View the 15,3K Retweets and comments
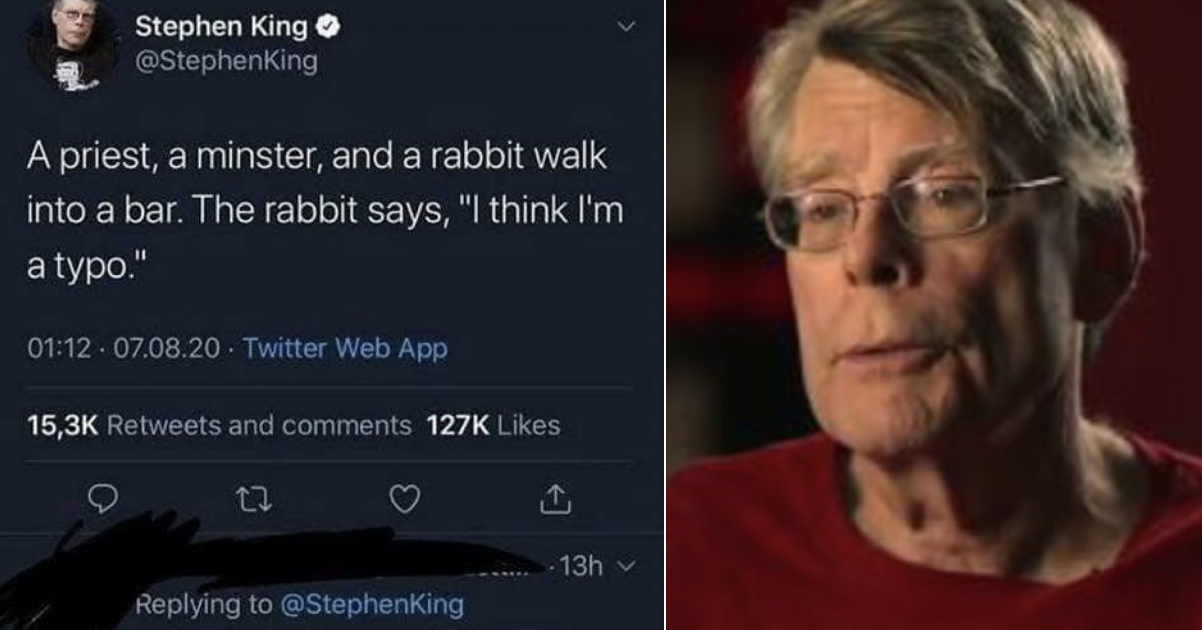Image resolution: width=1202 pixels, height=630 pixels. 220,426
